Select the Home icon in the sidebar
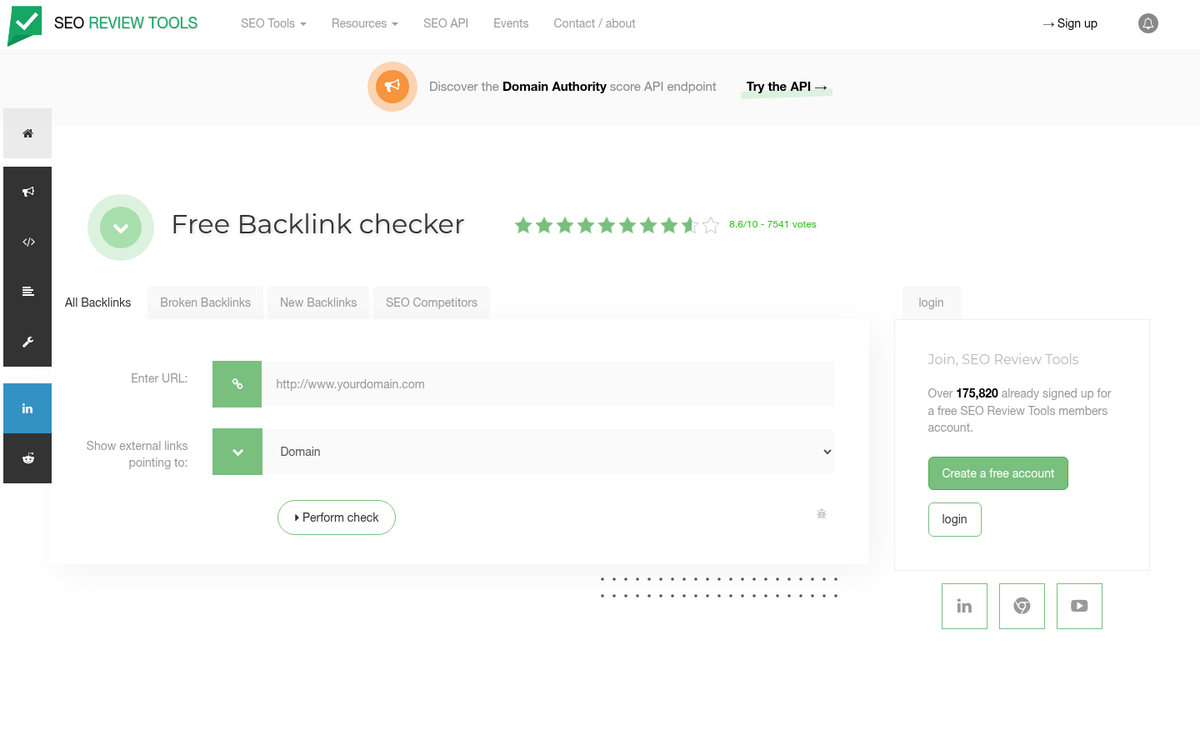The height and width of the screenshot is (750, 1200). (x=27, y=133)
